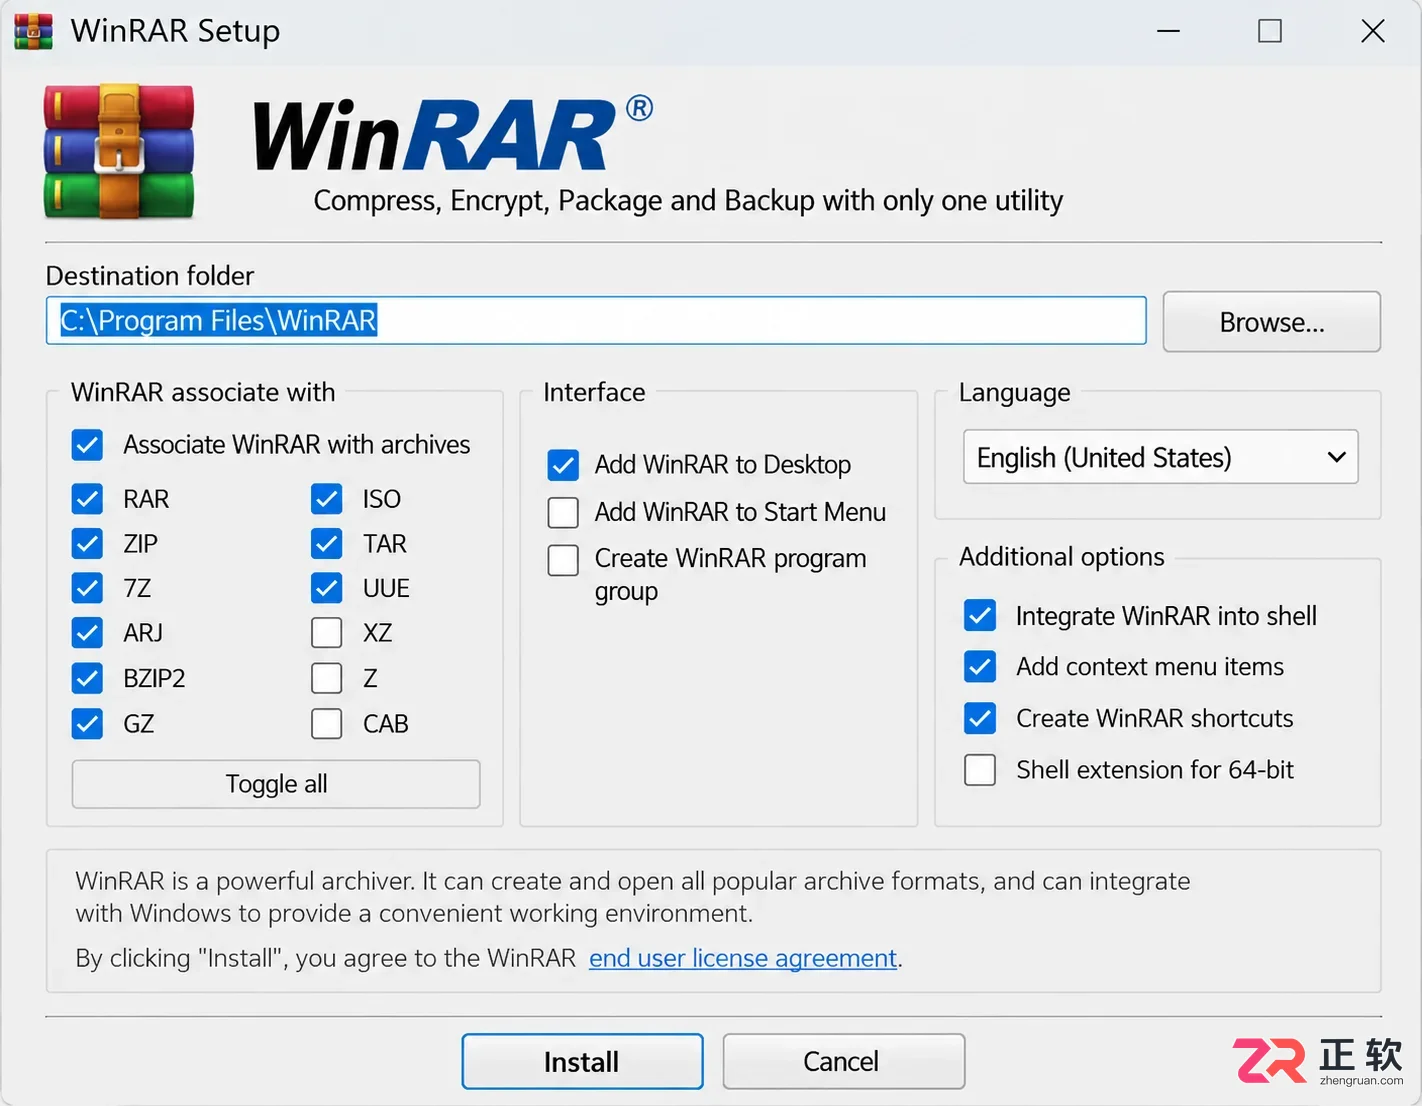Screen dimensions: 1422x1106
Task: Uncheck the ARJ file association
Action: point(88,633)
